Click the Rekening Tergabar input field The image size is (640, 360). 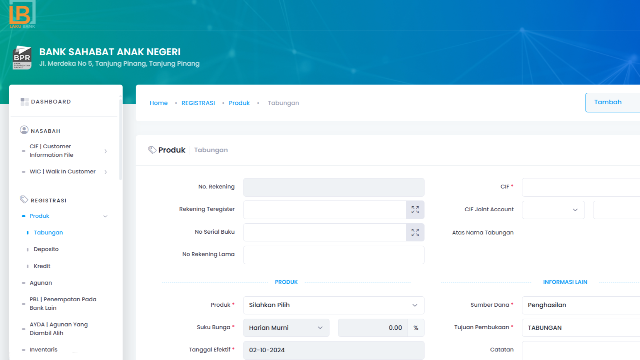click(x=325, y=209)
